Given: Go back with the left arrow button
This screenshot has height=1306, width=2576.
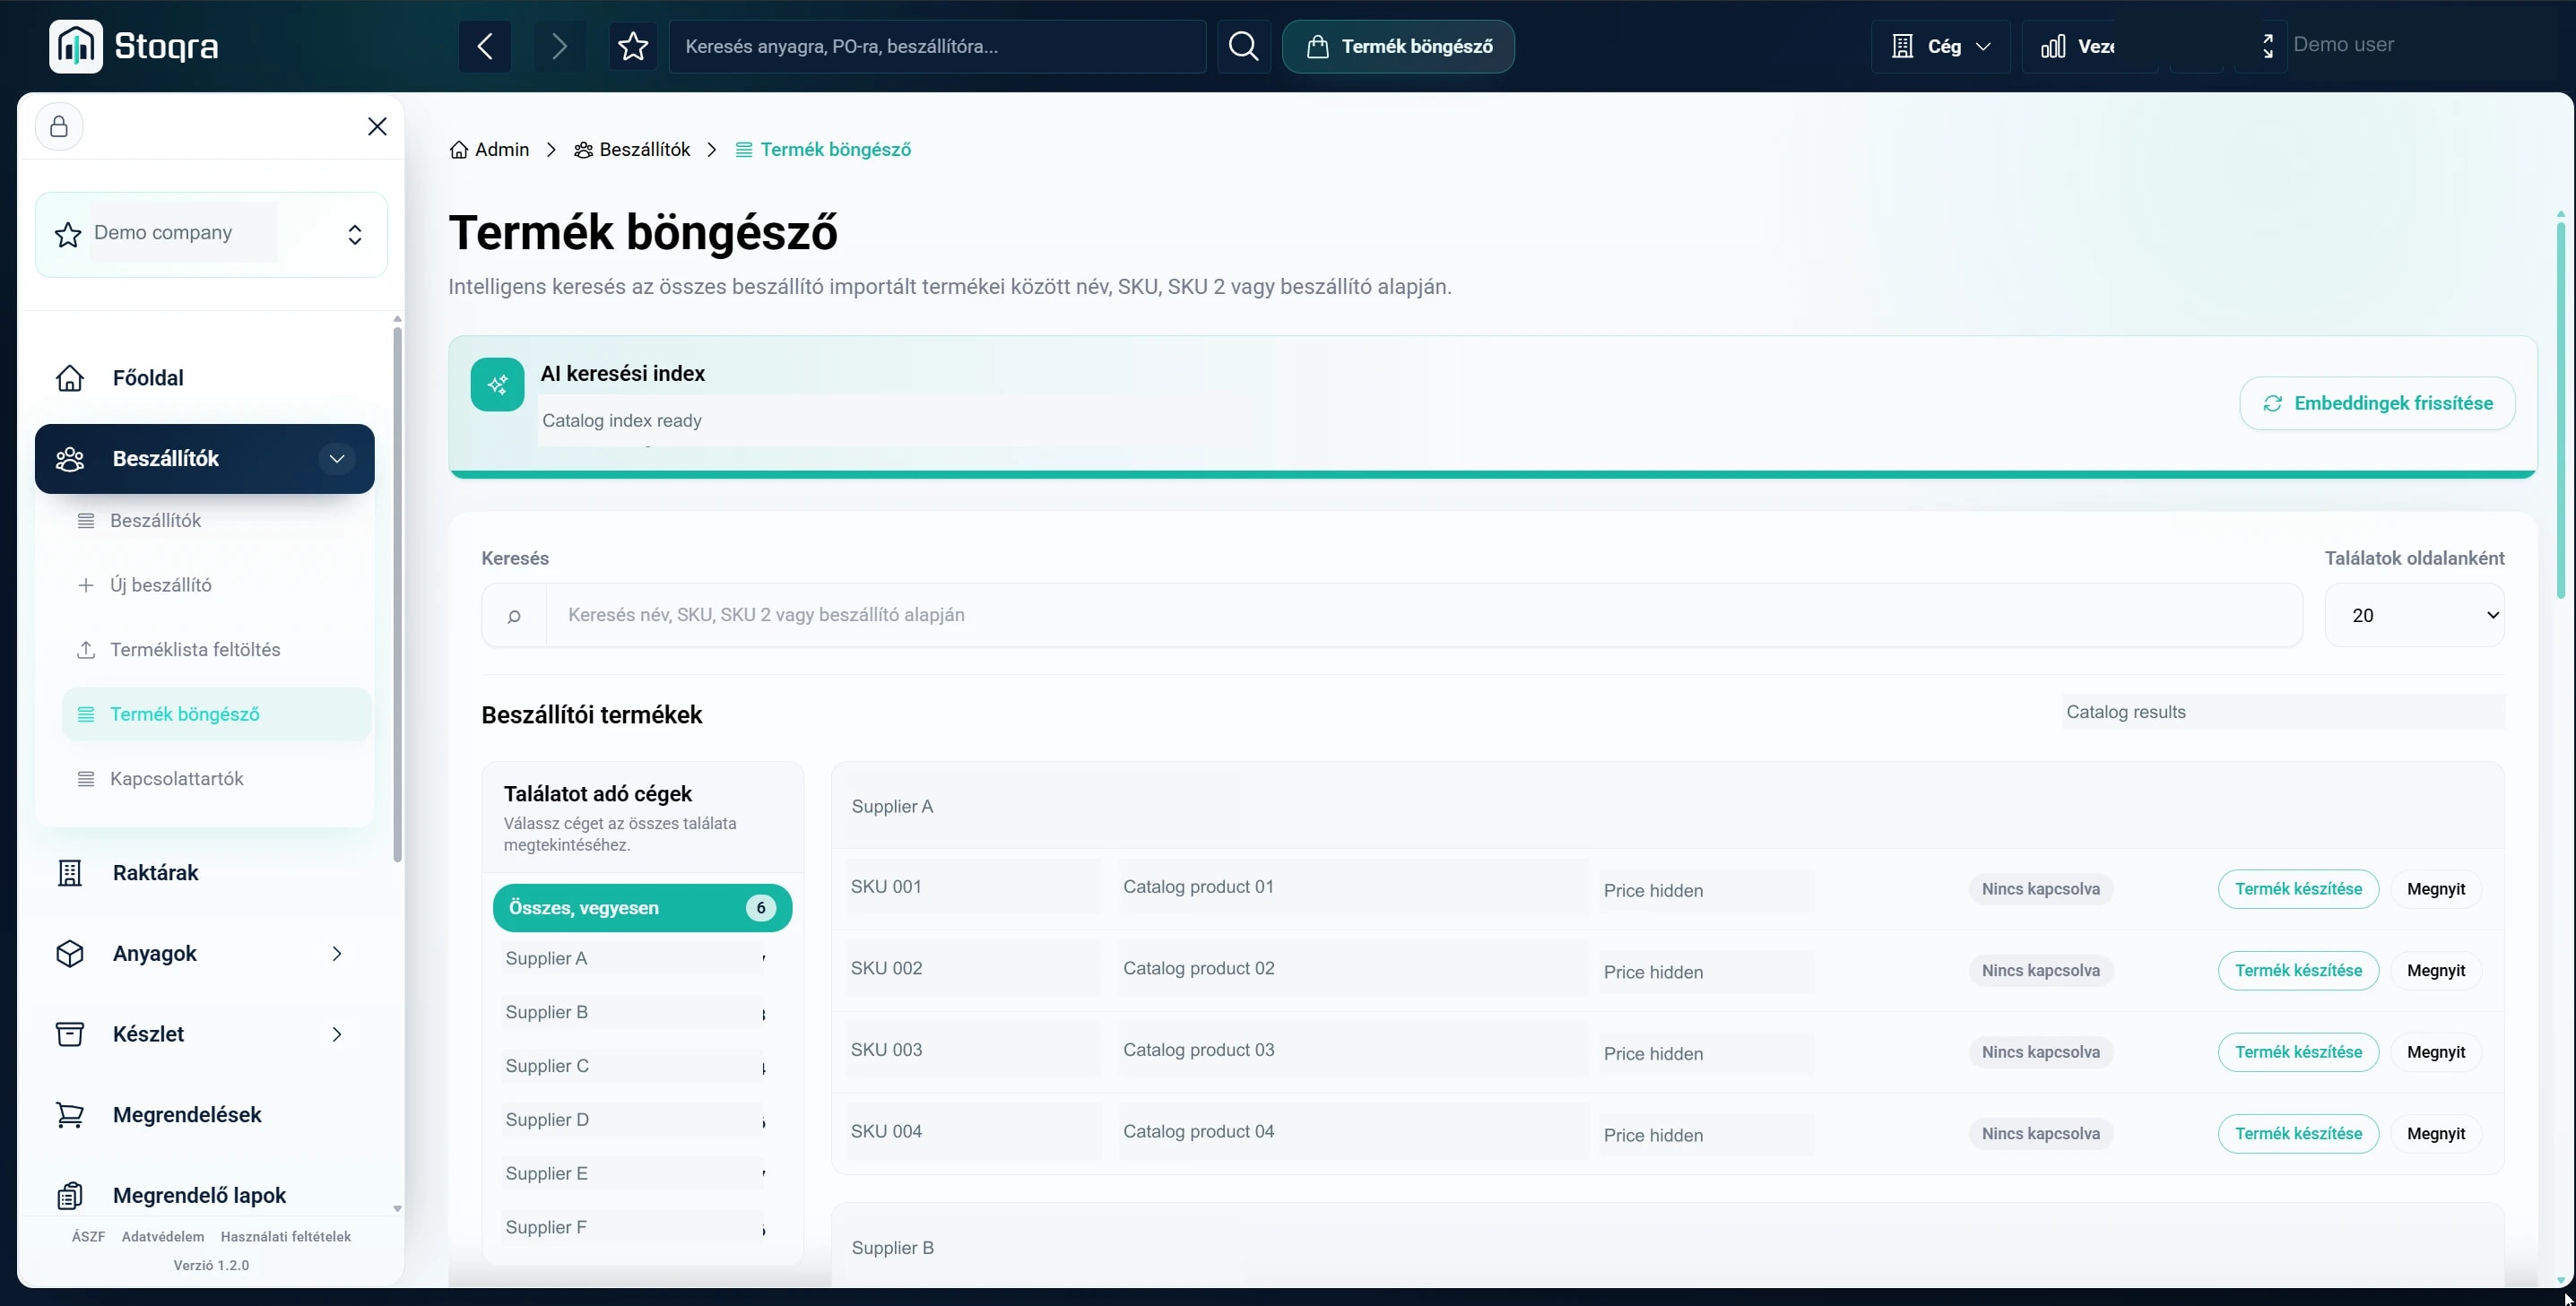Looking at the screenshot, I should [485, 46].
